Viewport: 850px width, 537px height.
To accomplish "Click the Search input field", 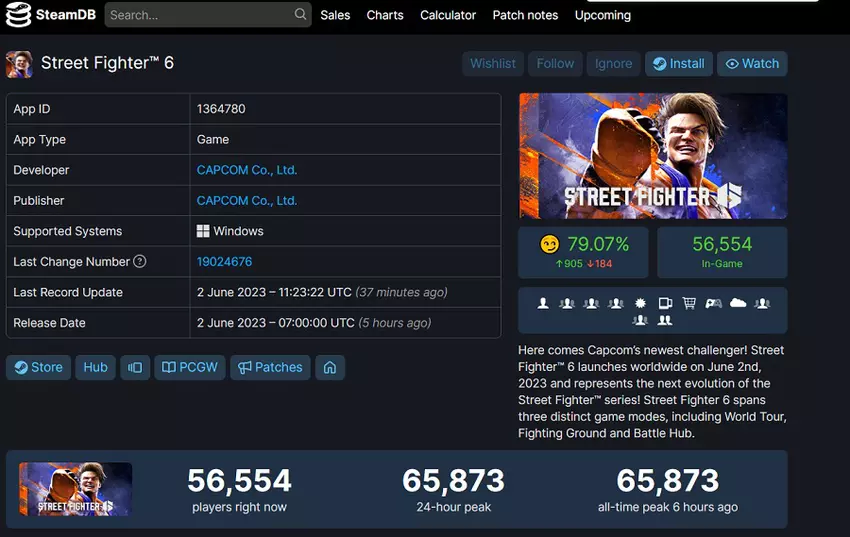I will (198, 15).
